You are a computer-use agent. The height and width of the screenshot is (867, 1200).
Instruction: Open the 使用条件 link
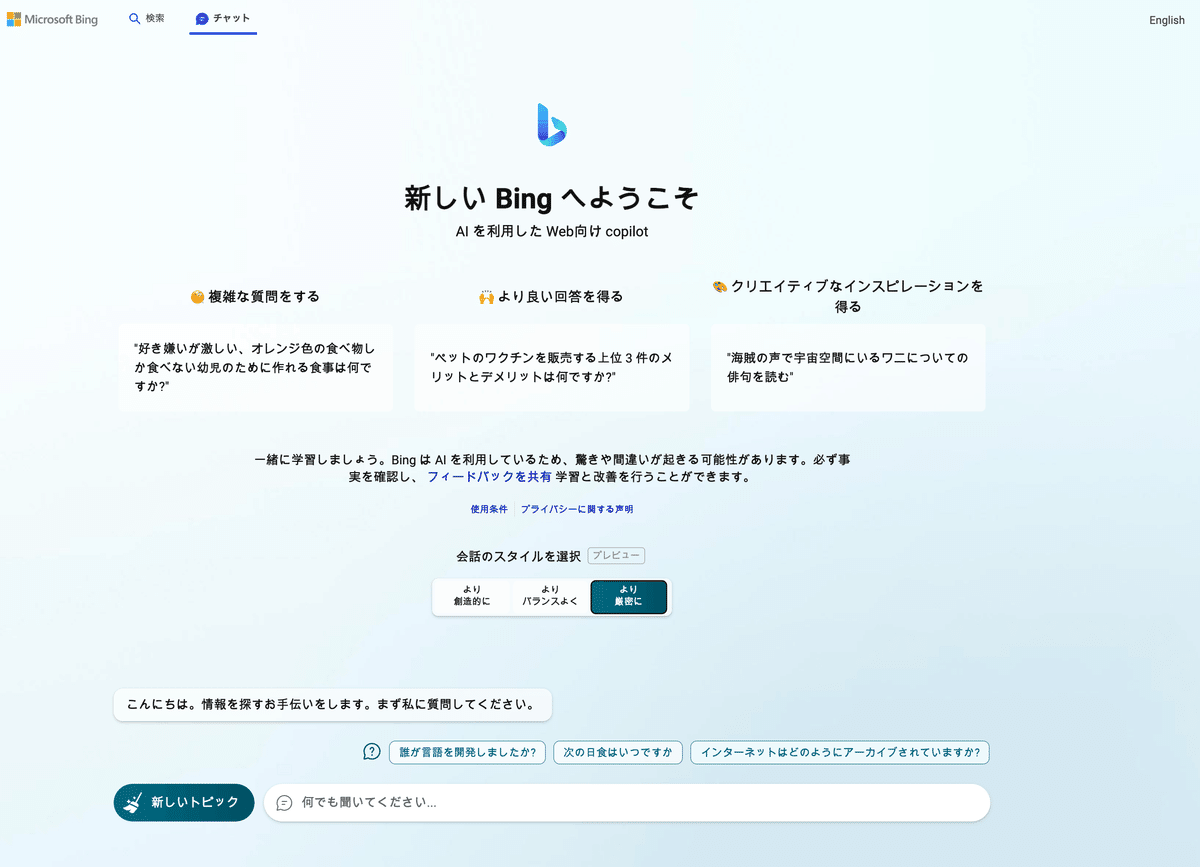489,509
